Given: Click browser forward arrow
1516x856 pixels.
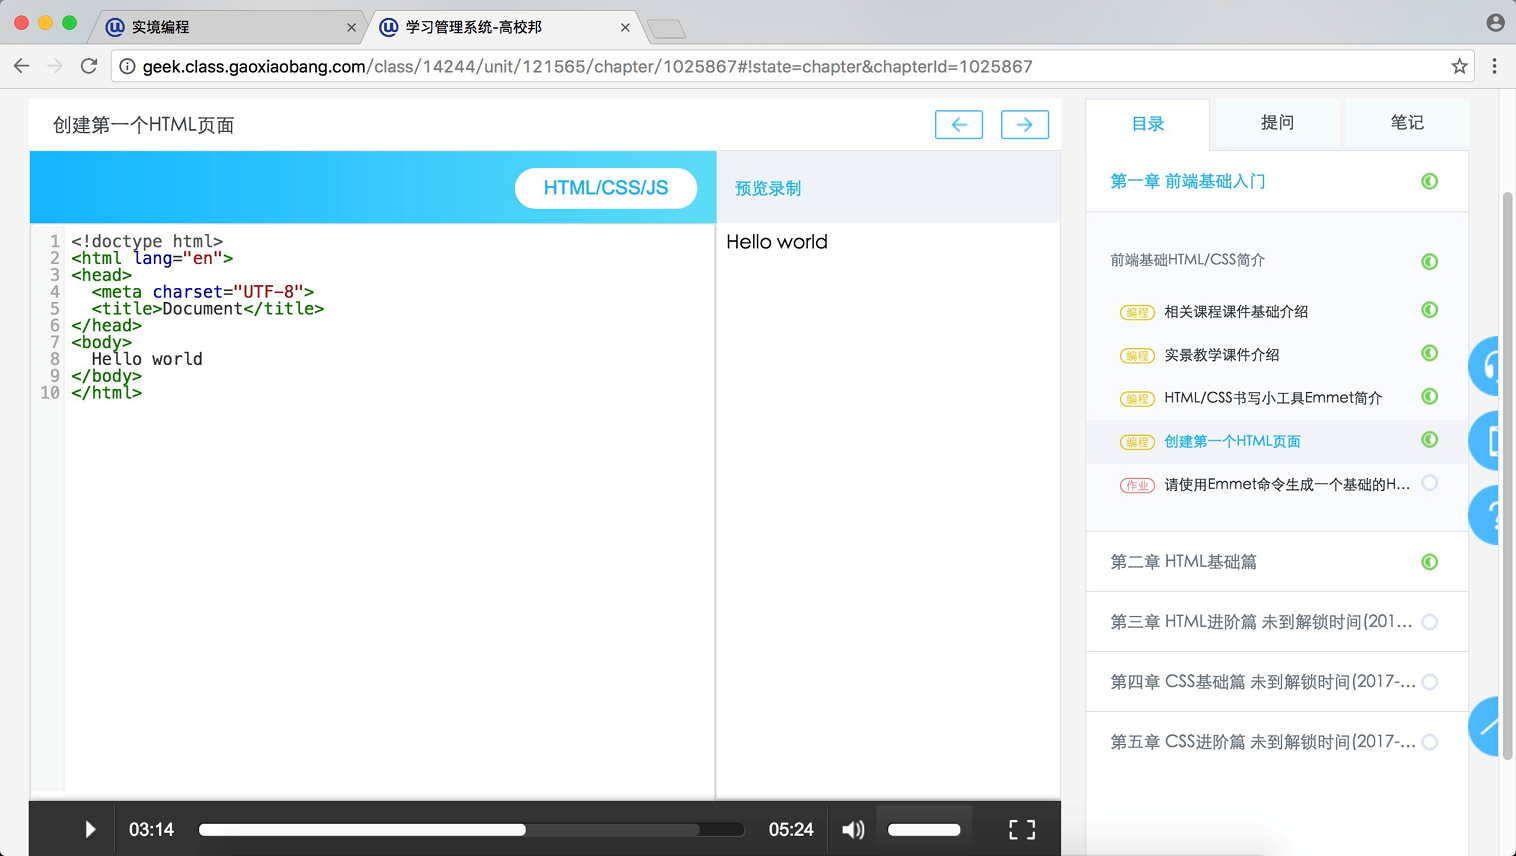Looking at the screenshot, I should pyautogui.click(x=55, y=66).
